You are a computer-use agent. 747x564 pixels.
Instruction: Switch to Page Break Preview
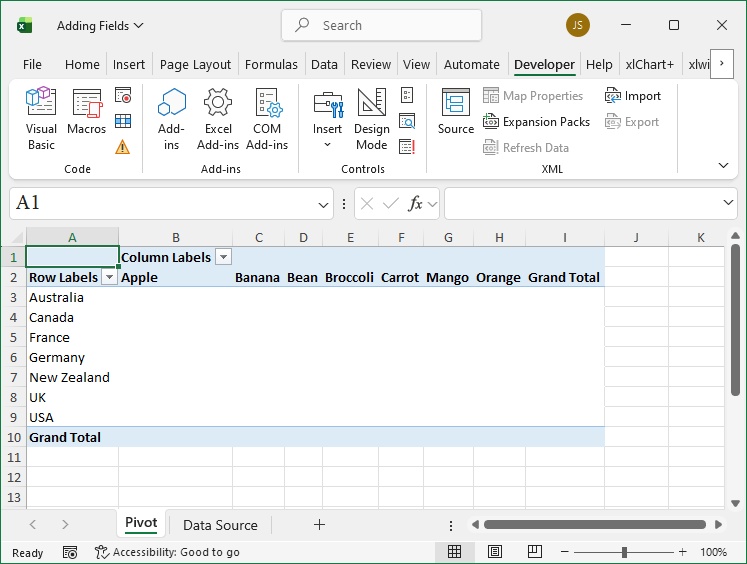535,552
